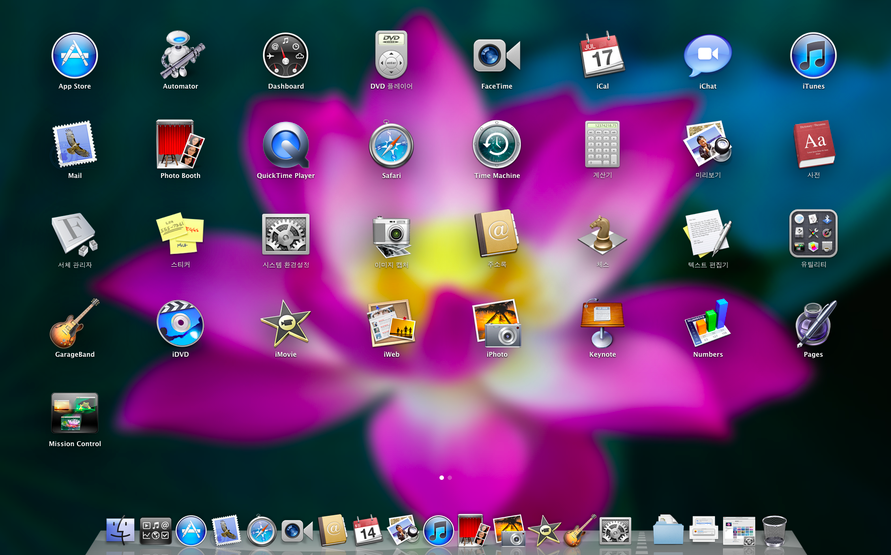Select the first (active) Launchpad page dot
The height and width of the screenshot is (555, 891).
coord(442,478)
